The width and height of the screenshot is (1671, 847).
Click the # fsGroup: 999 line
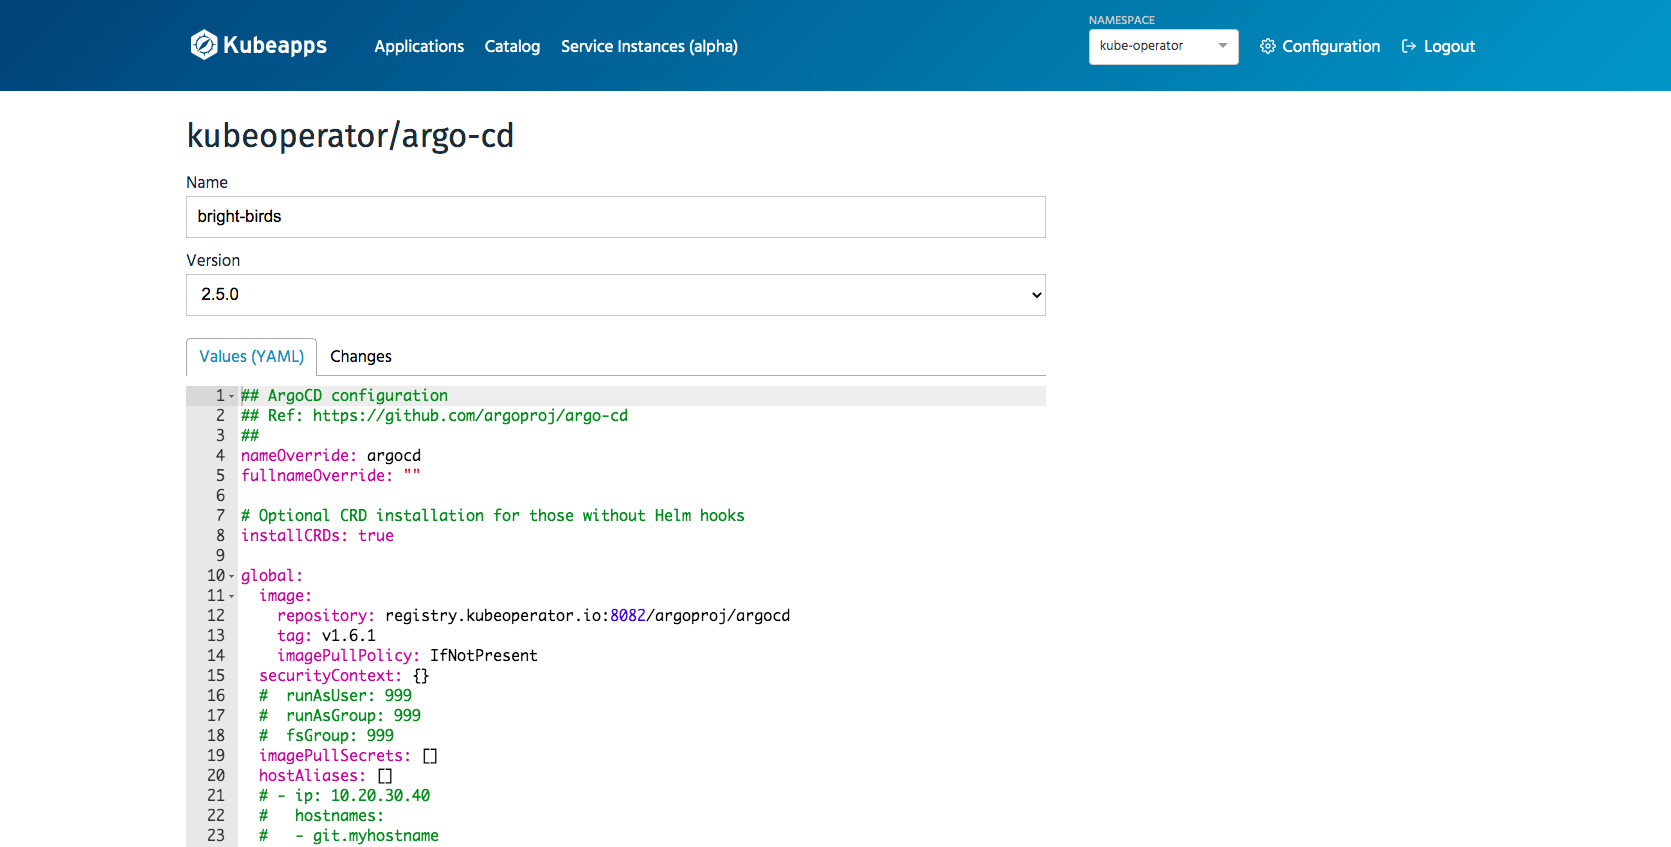coord(326,736)
